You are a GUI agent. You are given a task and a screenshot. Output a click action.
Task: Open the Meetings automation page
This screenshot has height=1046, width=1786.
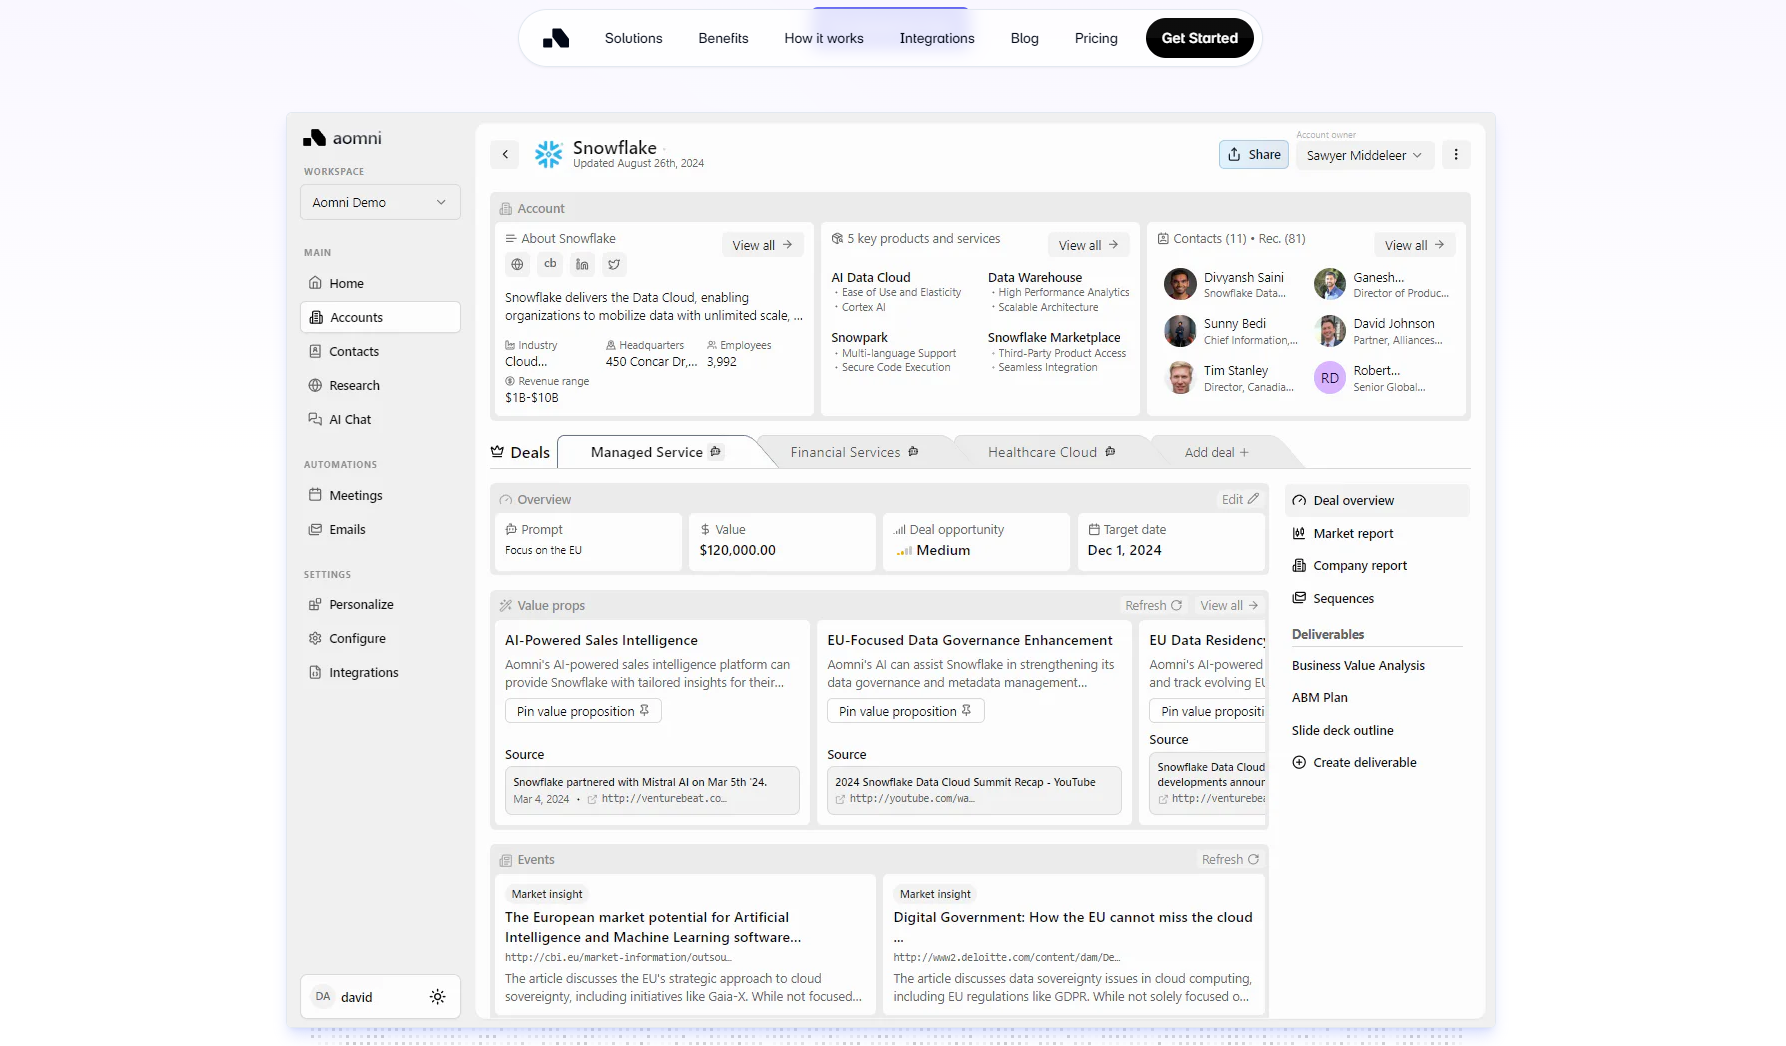tap(355, 495)
